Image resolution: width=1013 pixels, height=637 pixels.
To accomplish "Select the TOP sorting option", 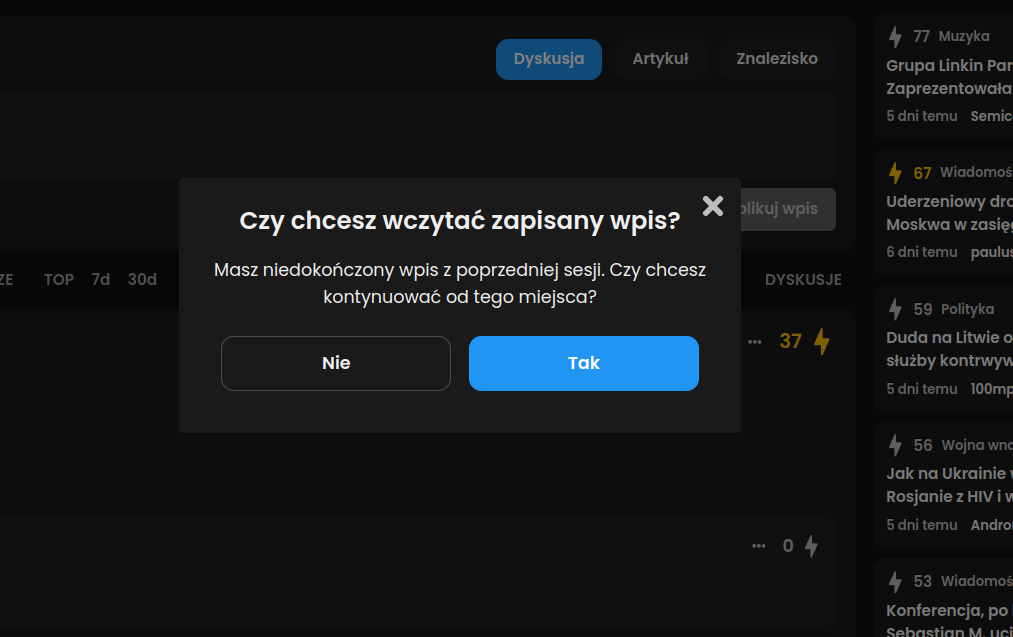I will click(x=59, y=280).
